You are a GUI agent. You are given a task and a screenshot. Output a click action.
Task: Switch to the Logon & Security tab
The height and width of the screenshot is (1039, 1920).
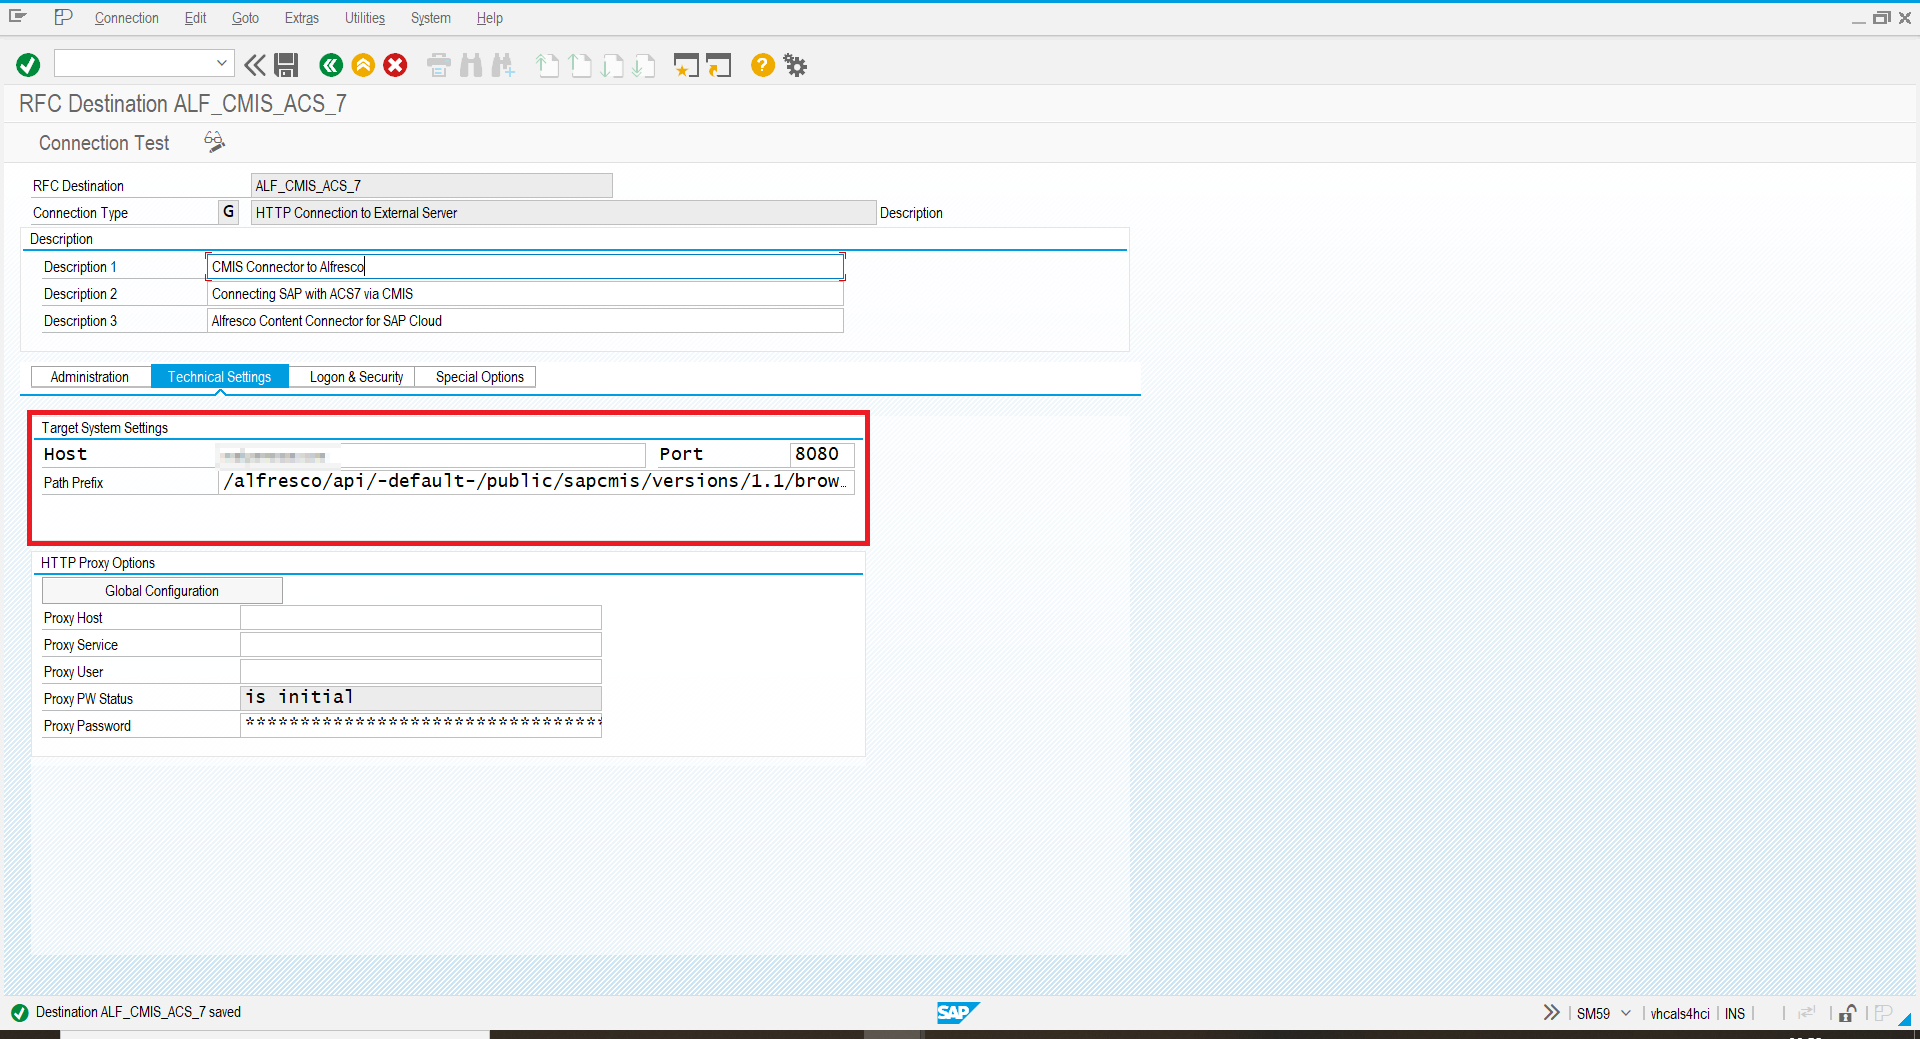356,377
